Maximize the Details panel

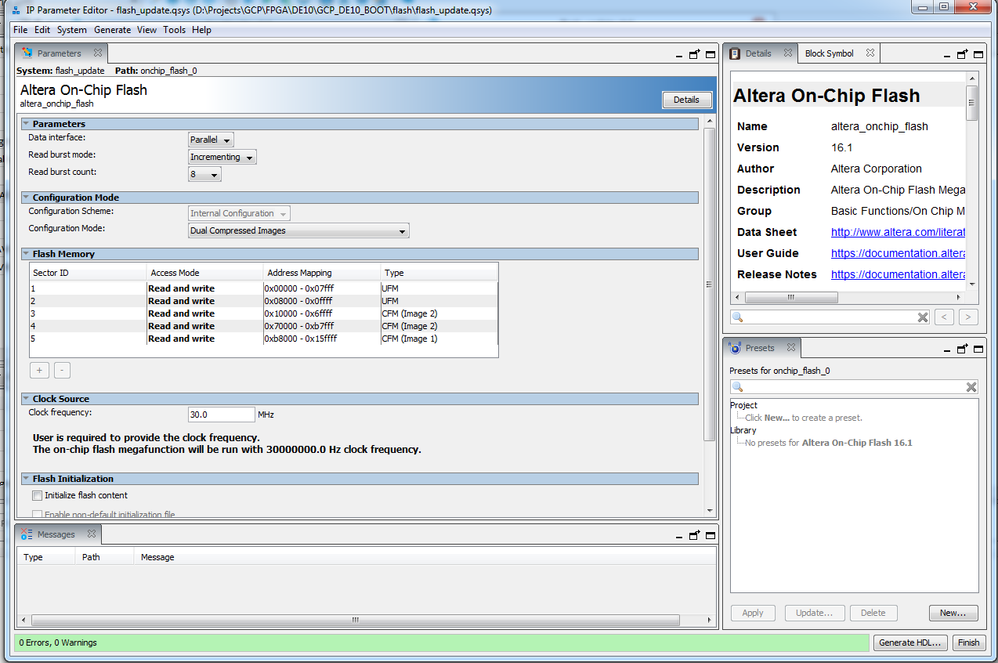click(978, 55)
